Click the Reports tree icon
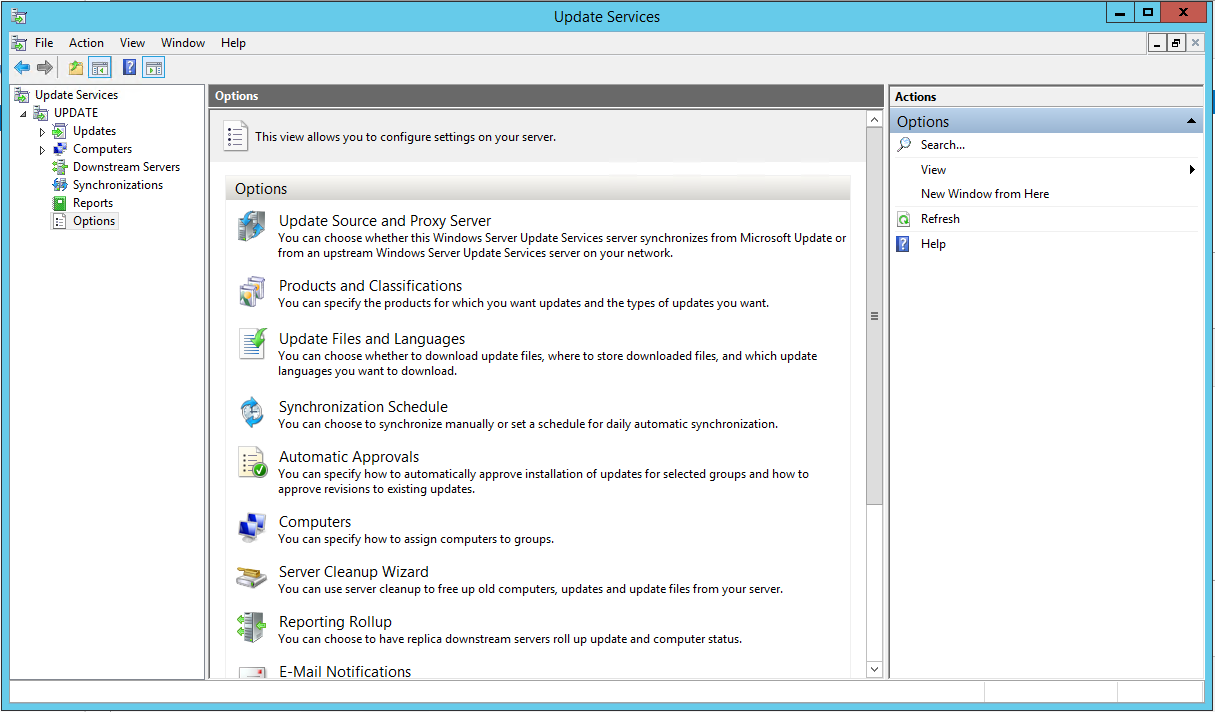 pos(60,203)
